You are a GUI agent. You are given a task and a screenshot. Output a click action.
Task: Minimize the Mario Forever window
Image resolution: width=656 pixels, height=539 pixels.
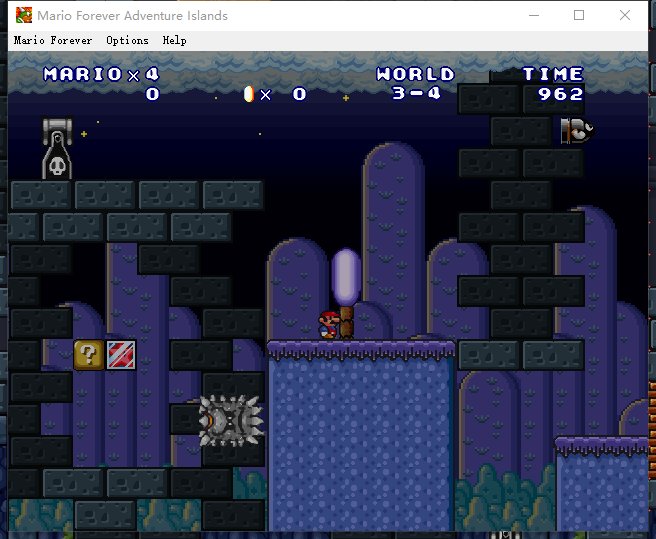(x=534, y=15)
